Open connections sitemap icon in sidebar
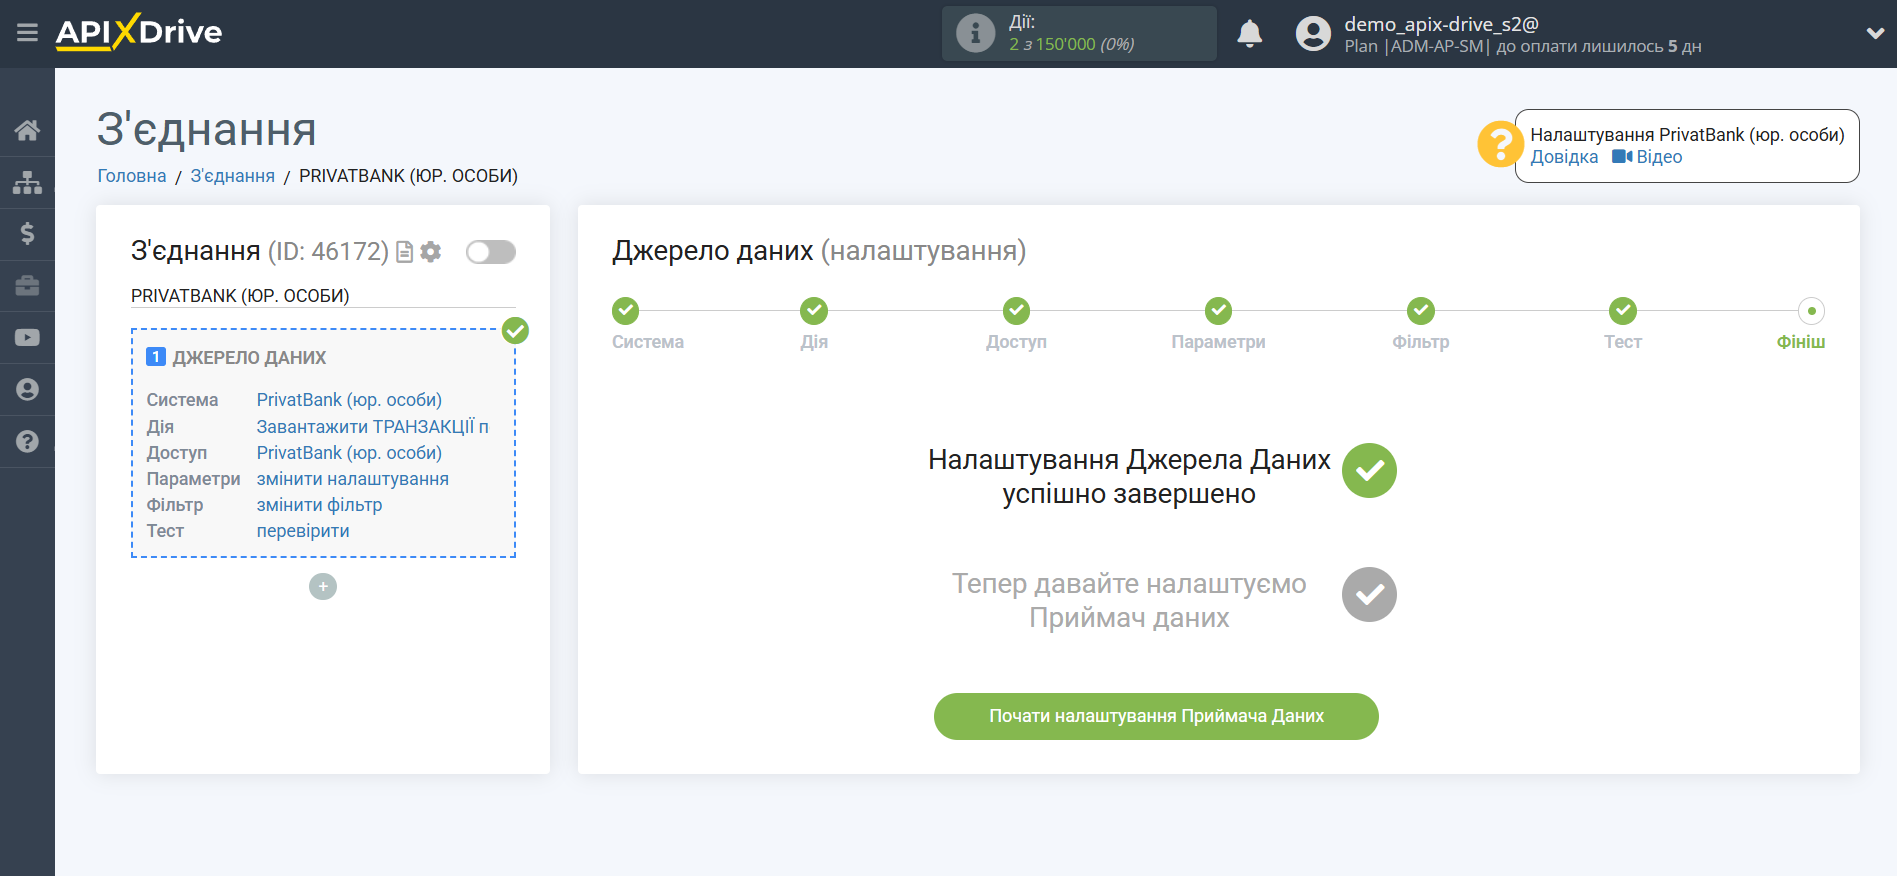Image resolution: width=1897 pixels, height=876 pixels. click(x=27, y=182)
